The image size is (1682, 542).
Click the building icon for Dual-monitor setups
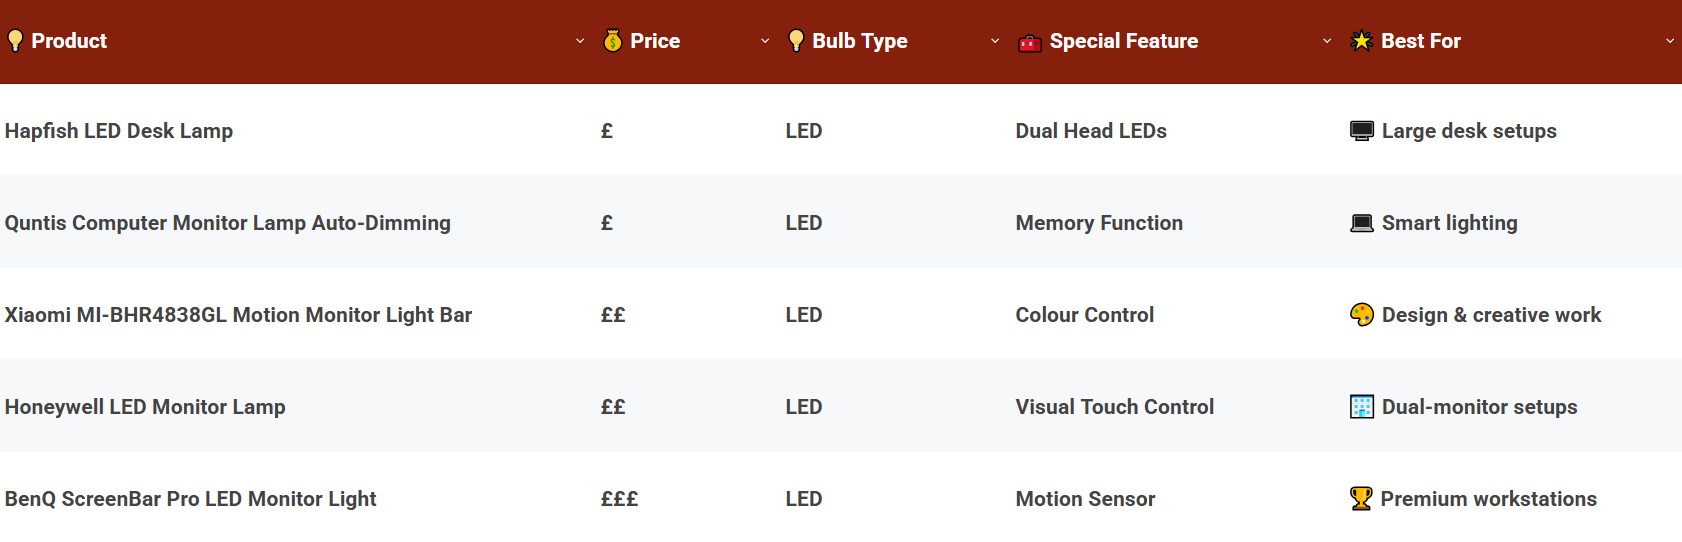coord(1361,407)
